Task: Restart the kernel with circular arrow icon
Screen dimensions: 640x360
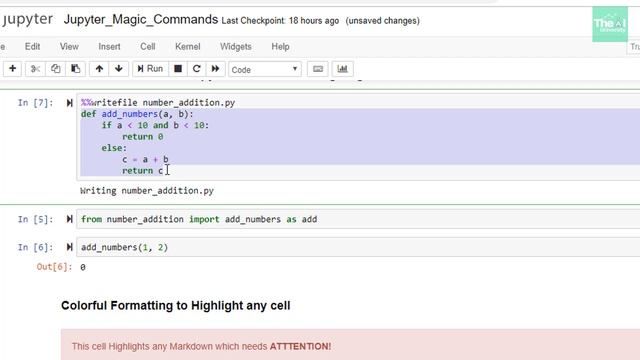Action: coord(196,69)
